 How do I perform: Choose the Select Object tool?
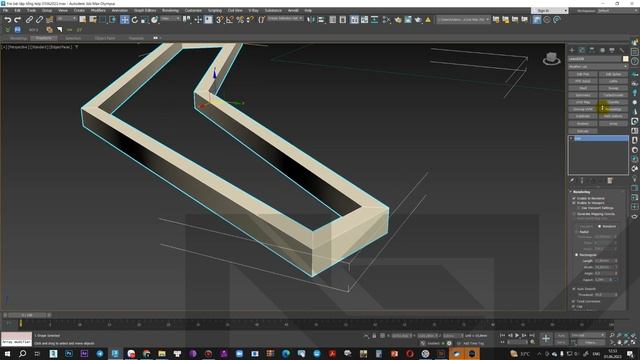83,20
